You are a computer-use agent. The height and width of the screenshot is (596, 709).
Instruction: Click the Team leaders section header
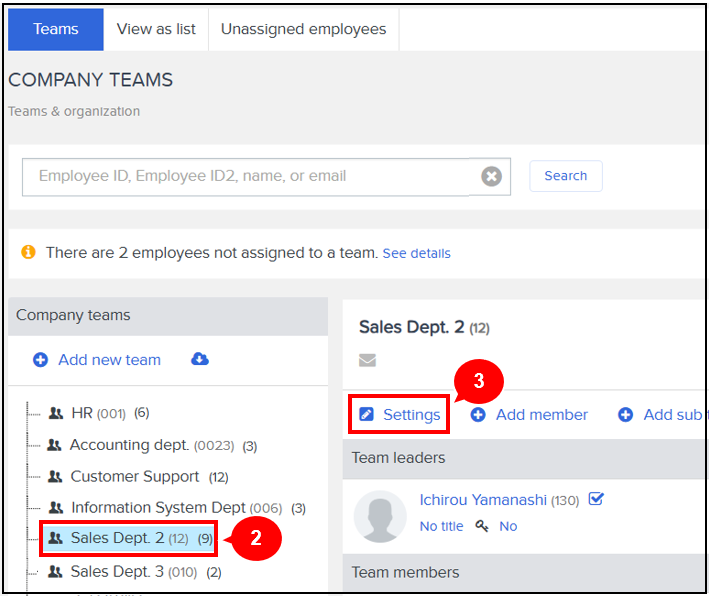525,459
